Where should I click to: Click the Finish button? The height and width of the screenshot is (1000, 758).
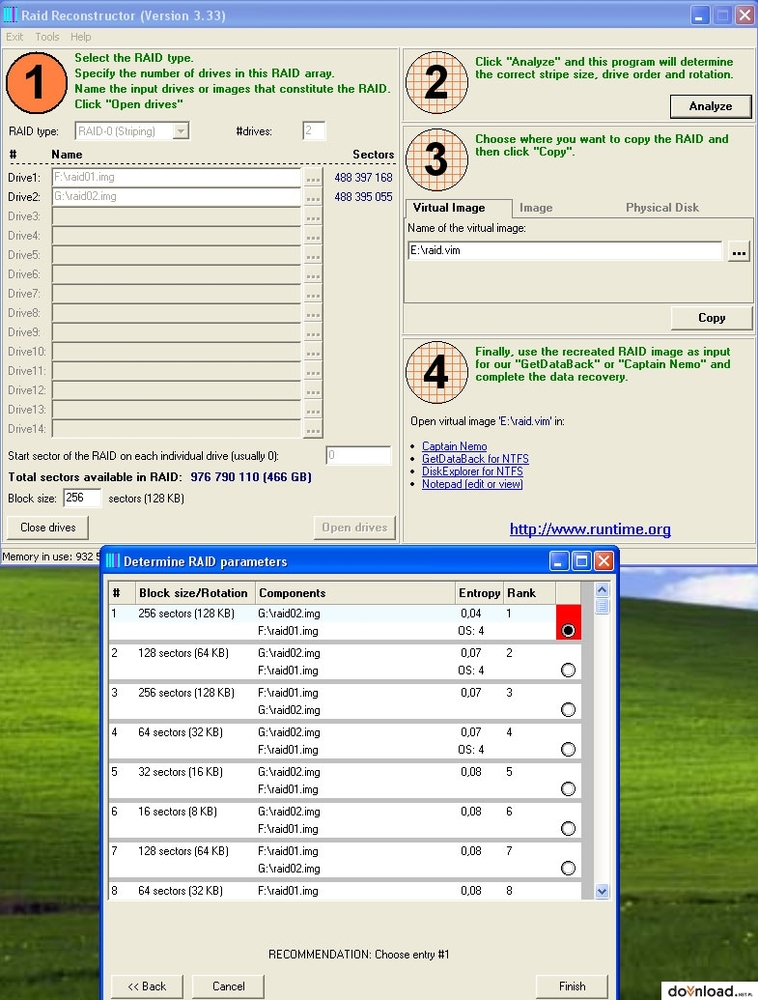[x=572, y=987]
